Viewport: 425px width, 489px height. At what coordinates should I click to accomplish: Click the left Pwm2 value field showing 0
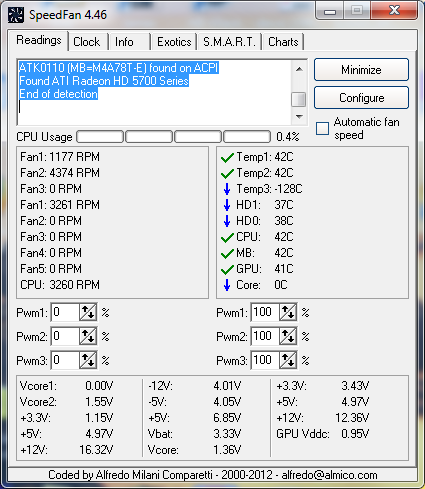pos(65,336)
